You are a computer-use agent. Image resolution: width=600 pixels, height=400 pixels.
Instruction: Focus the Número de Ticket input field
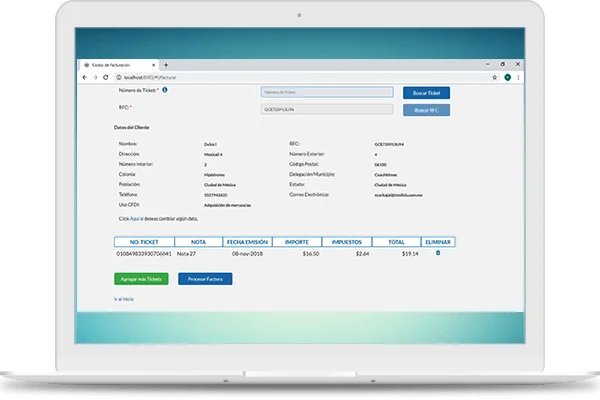pos(327,93)
